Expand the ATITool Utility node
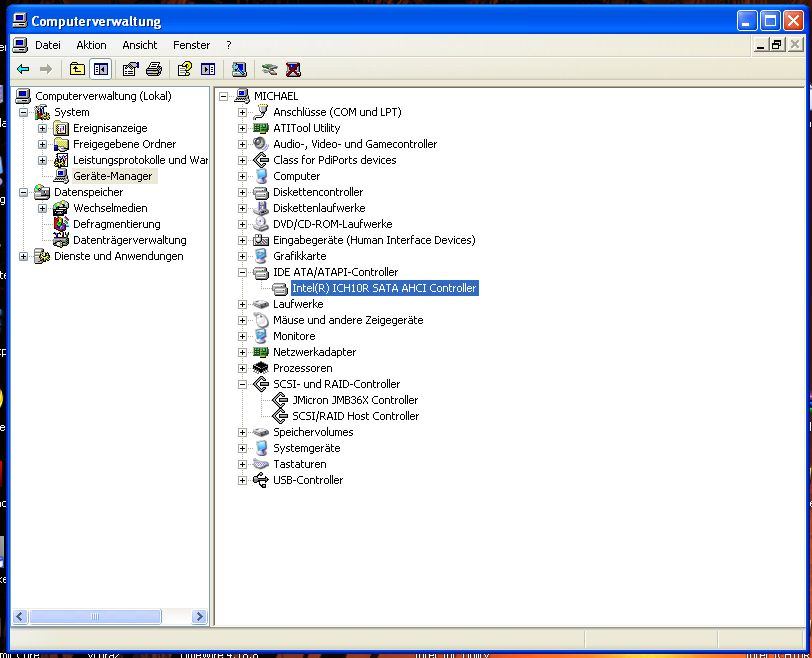This screenshot has width=812, height=658. coord(242,128)
